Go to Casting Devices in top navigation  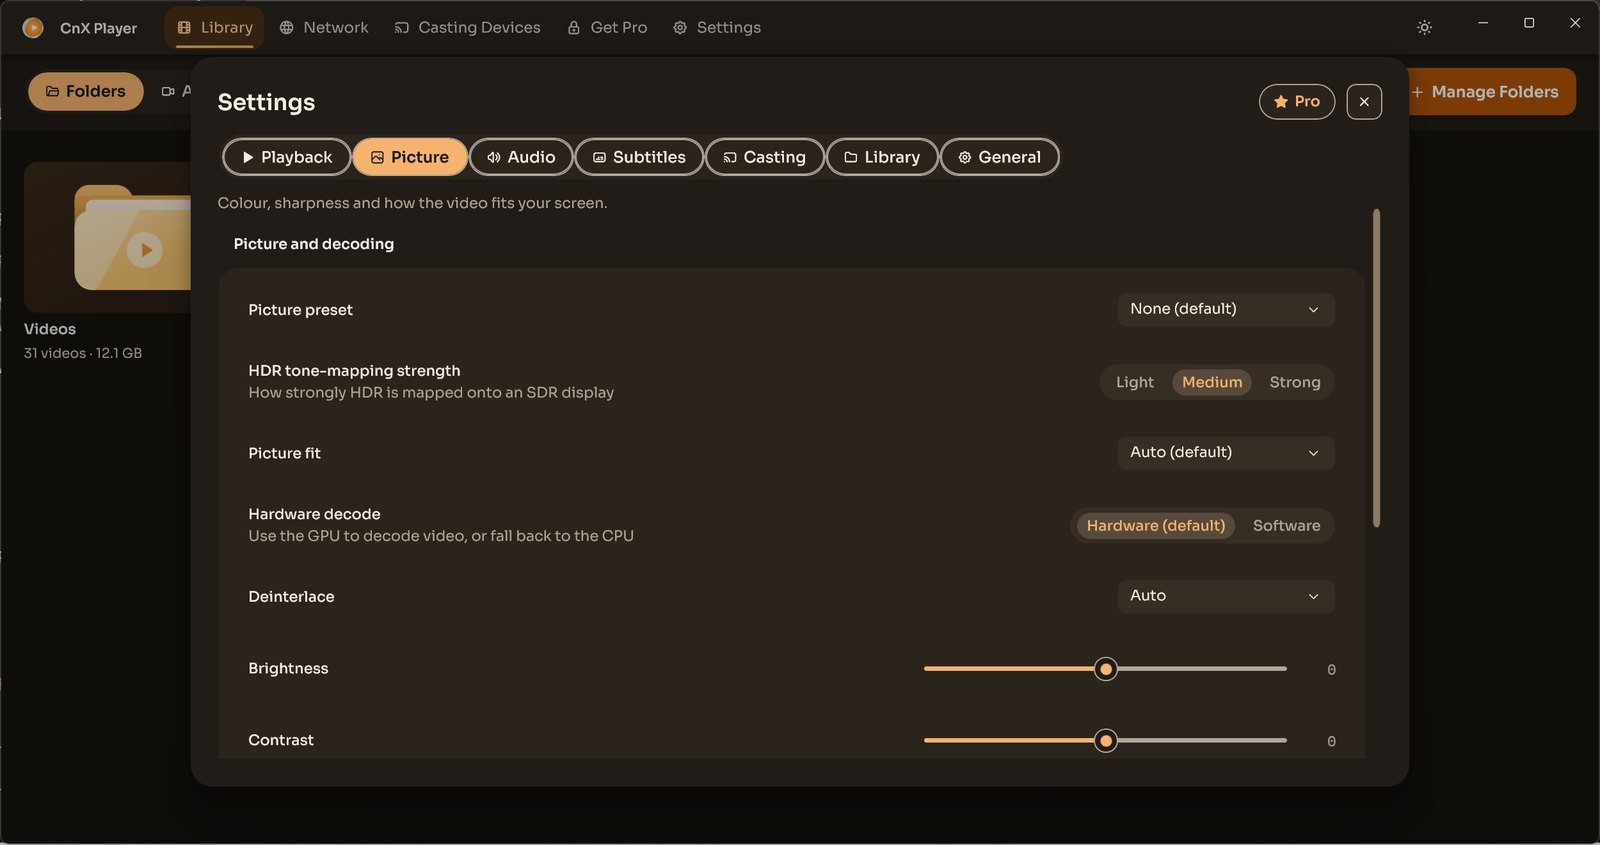point(467,28)
